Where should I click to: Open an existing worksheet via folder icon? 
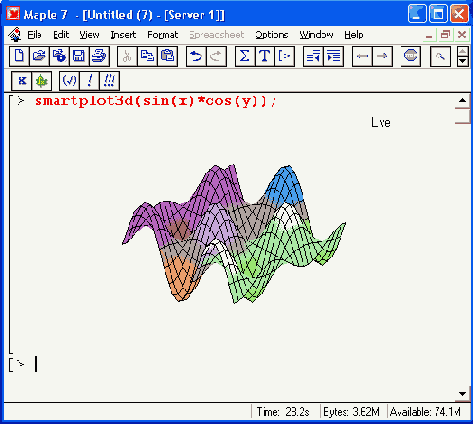coord(39,56)
